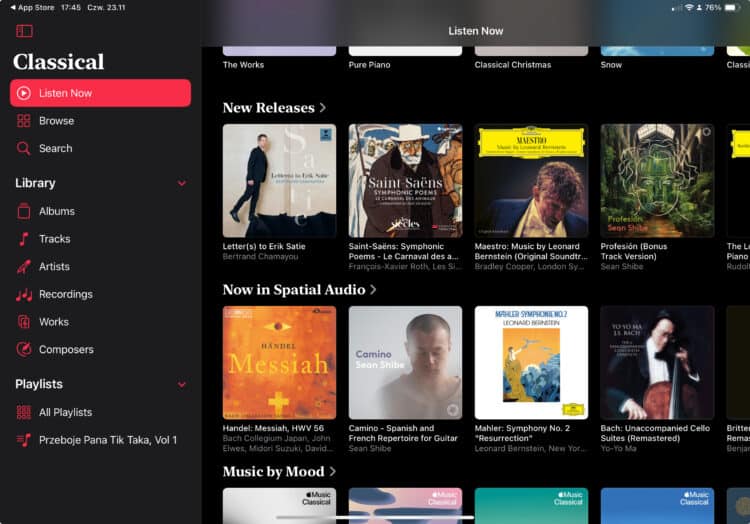Open Saint-Saëns Symphonic Poems album cover
The height and width of the screenshot is (524, 750).
(x=406, y=181)
